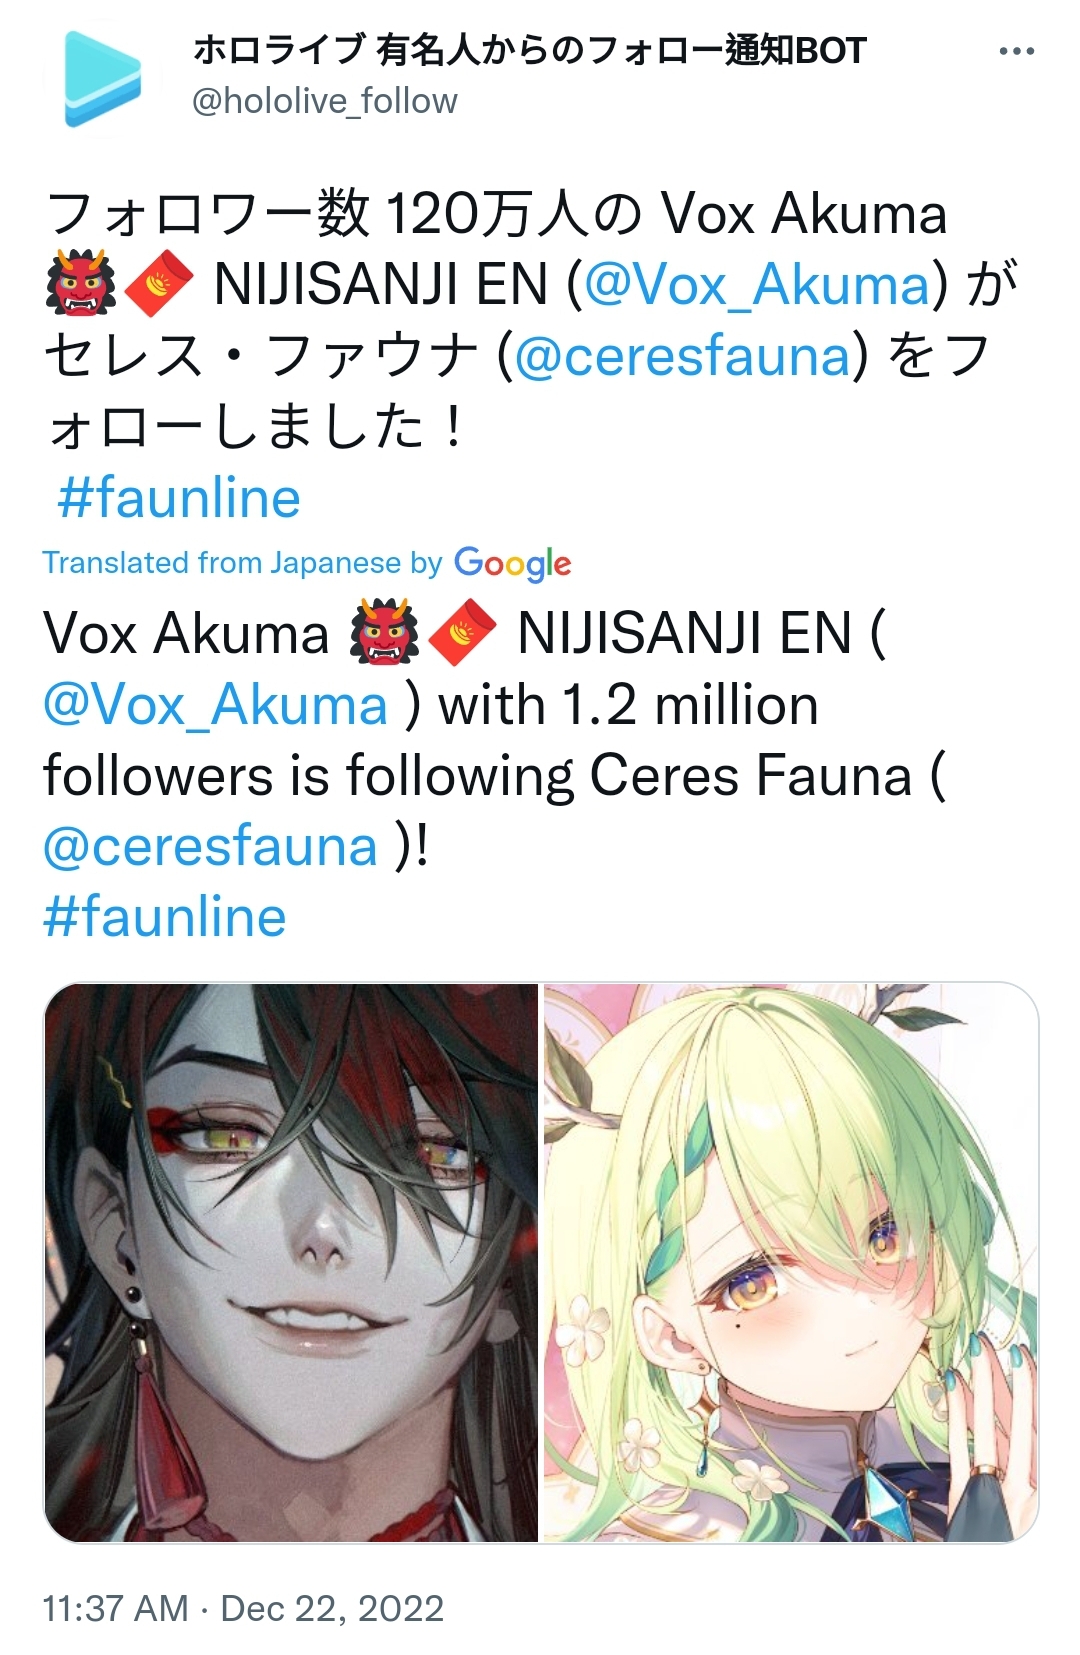
Task: Open @ceresfauna mention in English translation
Action: click(210, 846)
